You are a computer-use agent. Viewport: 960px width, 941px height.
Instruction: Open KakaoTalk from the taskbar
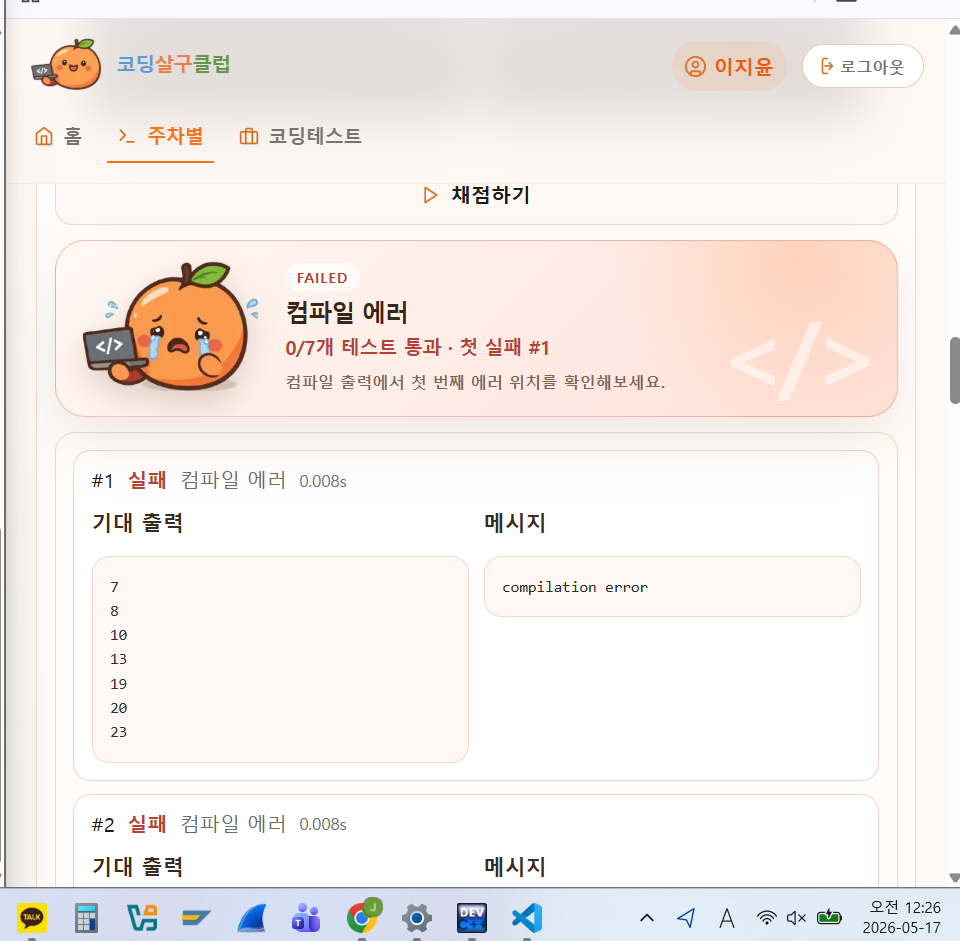pos(32,917)
